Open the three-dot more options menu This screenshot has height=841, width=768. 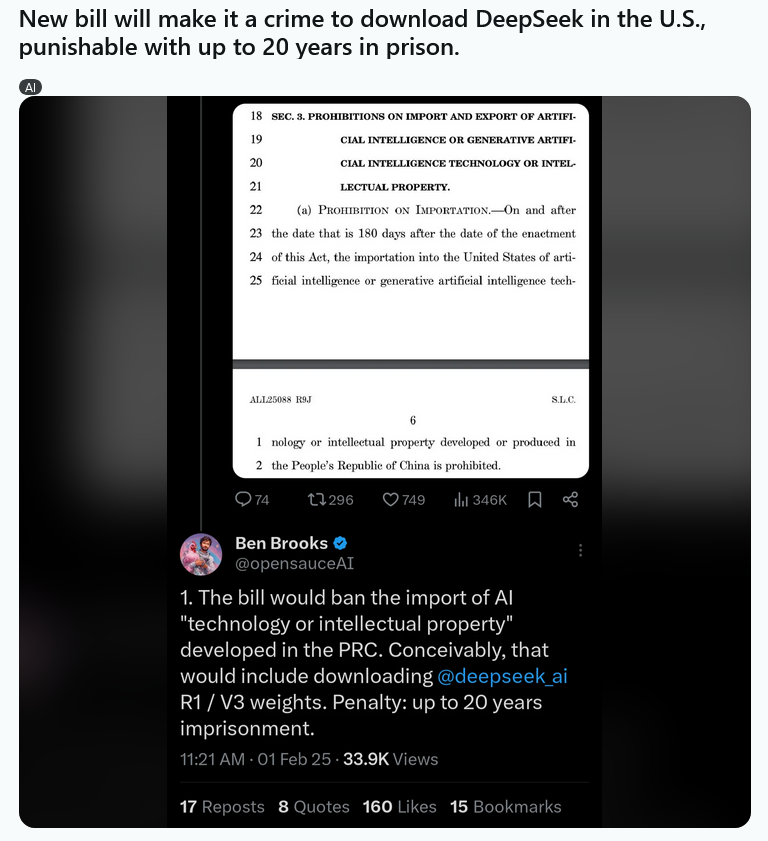580,550
